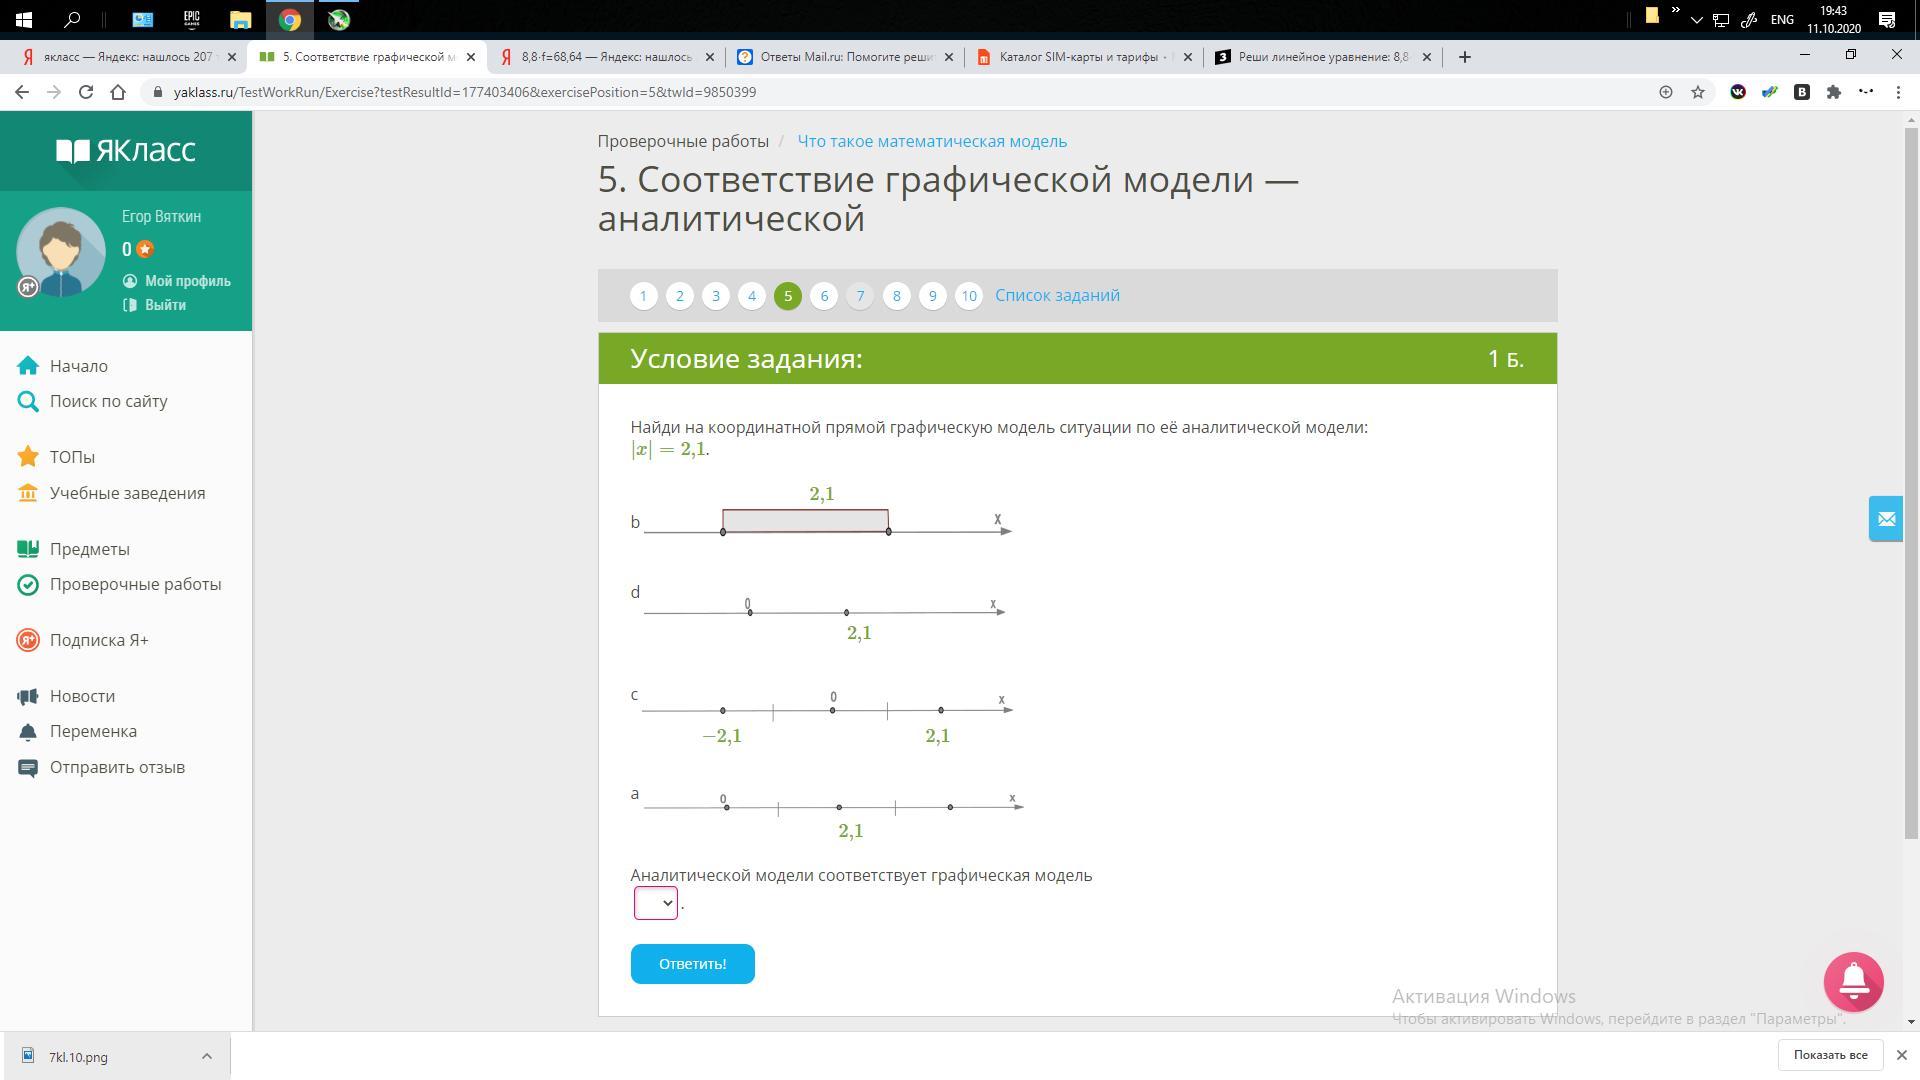The height and width of the screenshot is (1080, 1920).
Task: Open Список заданий link
Action: point(1057,296)
